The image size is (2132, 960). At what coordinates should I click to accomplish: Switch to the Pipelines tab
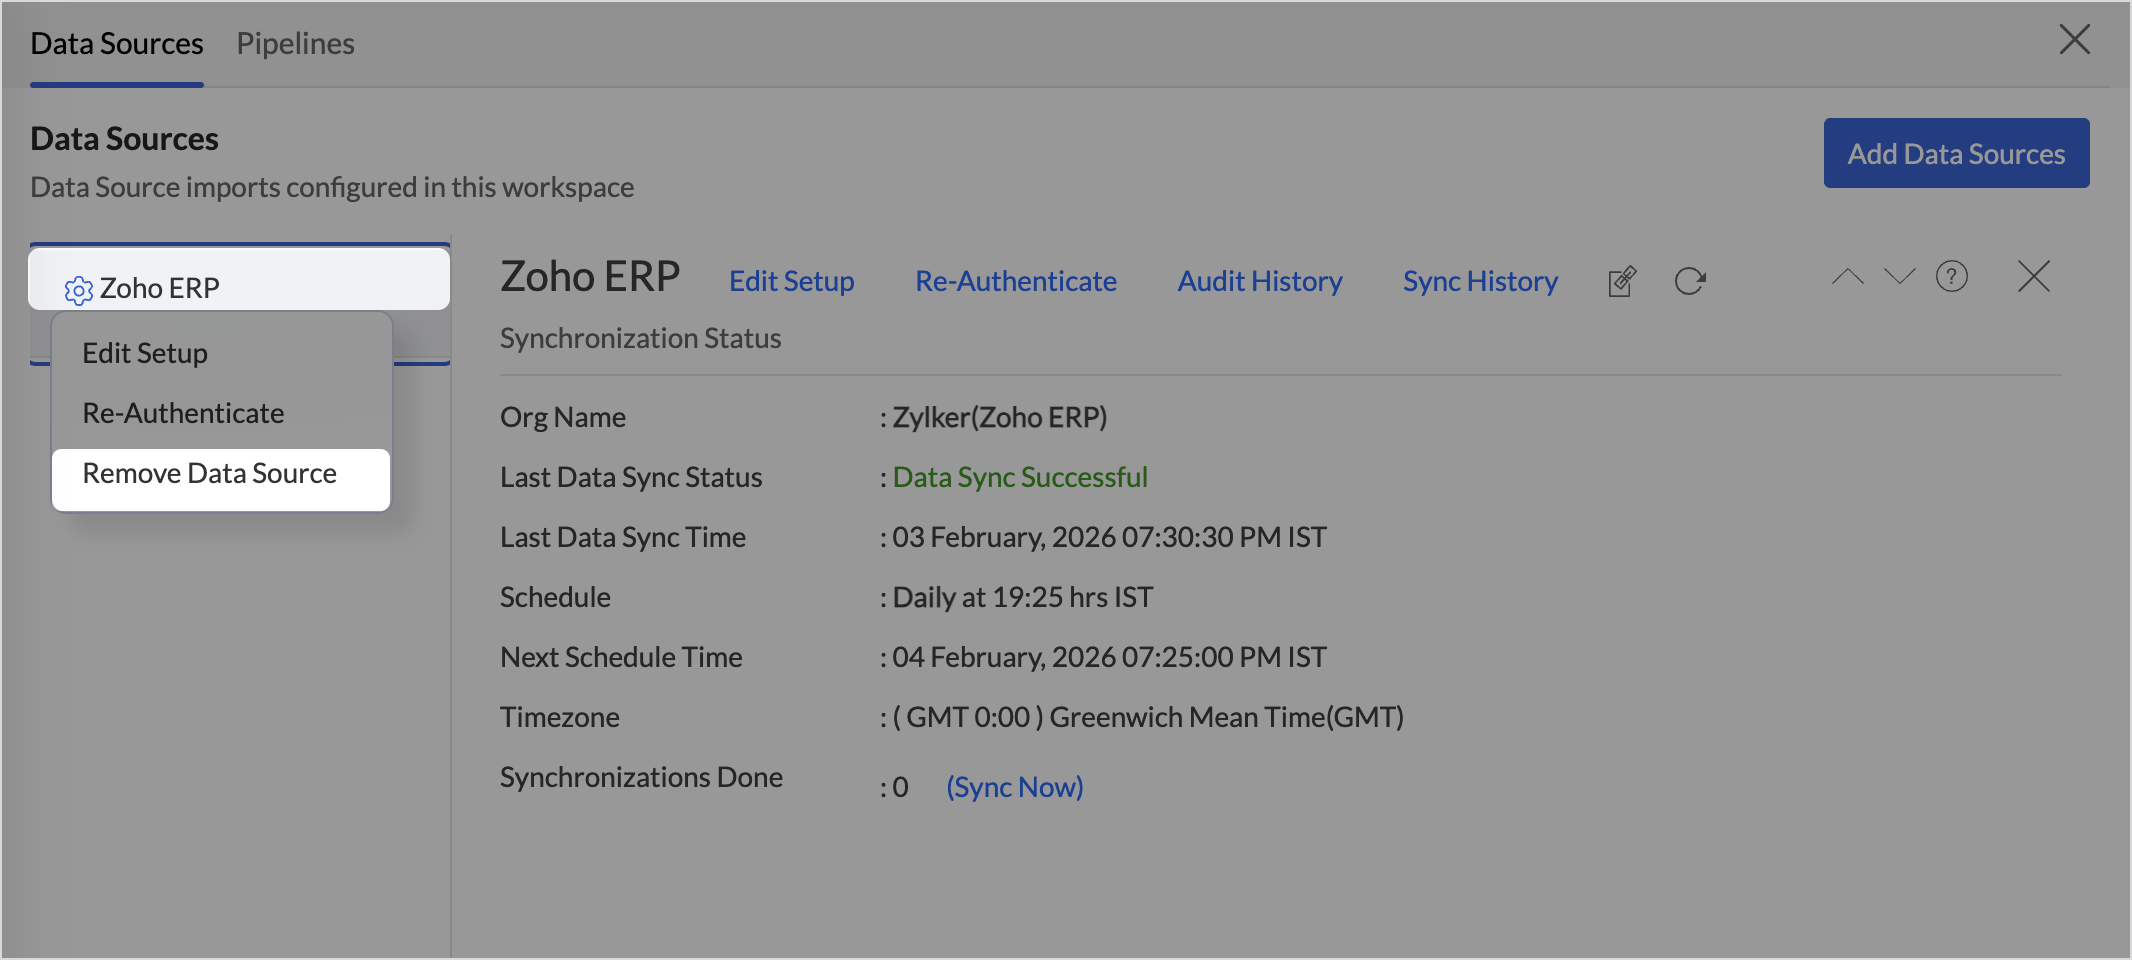click(295, 44)
